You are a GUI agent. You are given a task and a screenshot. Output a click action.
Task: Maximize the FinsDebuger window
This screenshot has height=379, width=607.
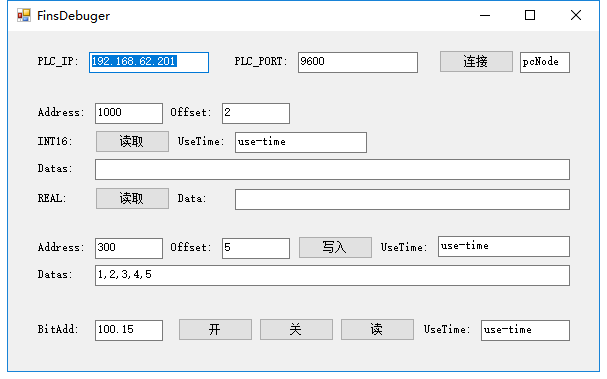530,15
